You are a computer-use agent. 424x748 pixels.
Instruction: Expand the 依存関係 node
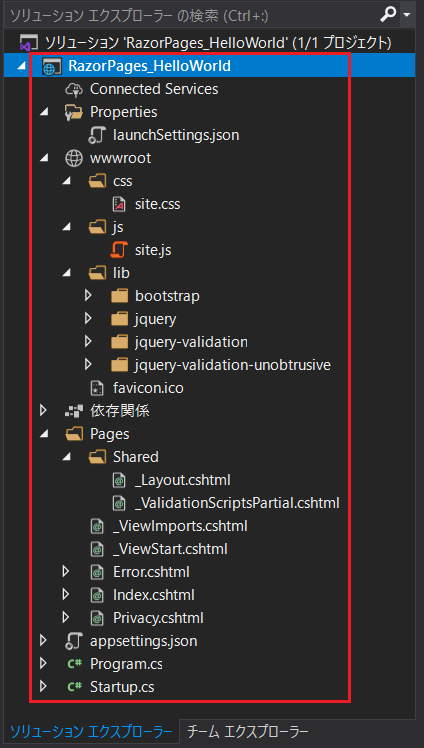coord(43,411)
